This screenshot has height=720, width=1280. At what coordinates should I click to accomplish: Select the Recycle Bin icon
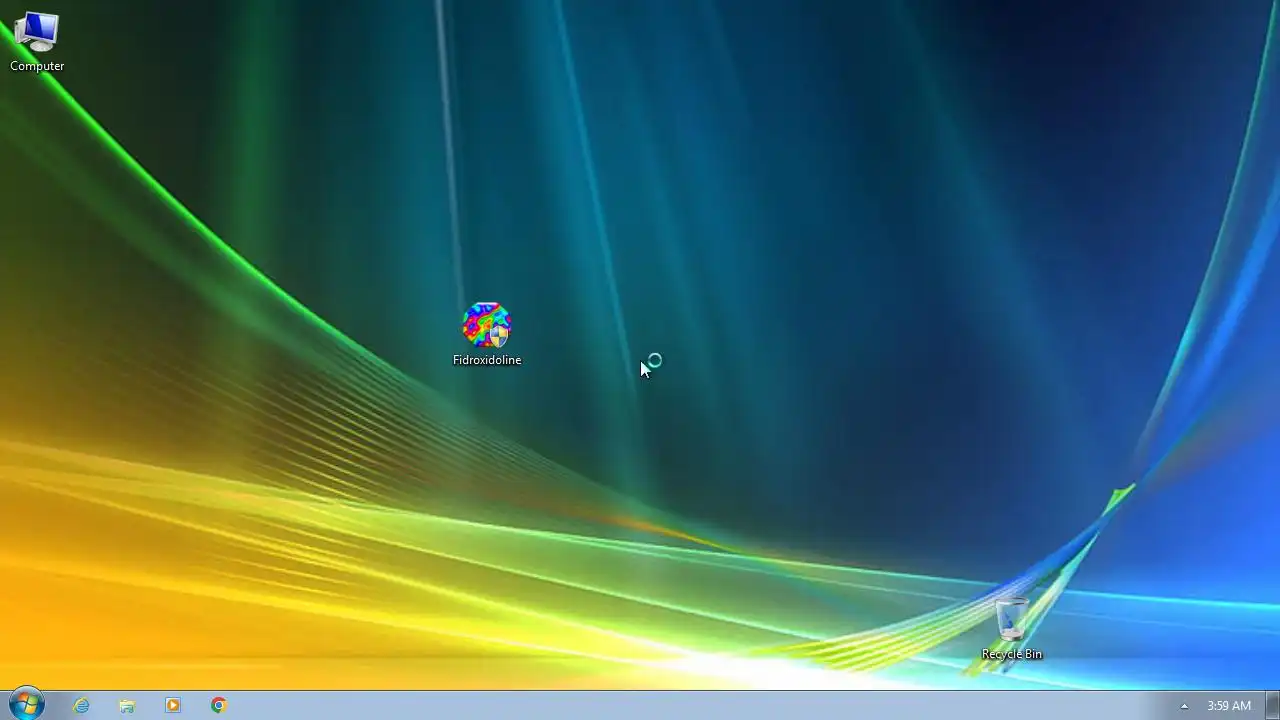pos(1011,629)
